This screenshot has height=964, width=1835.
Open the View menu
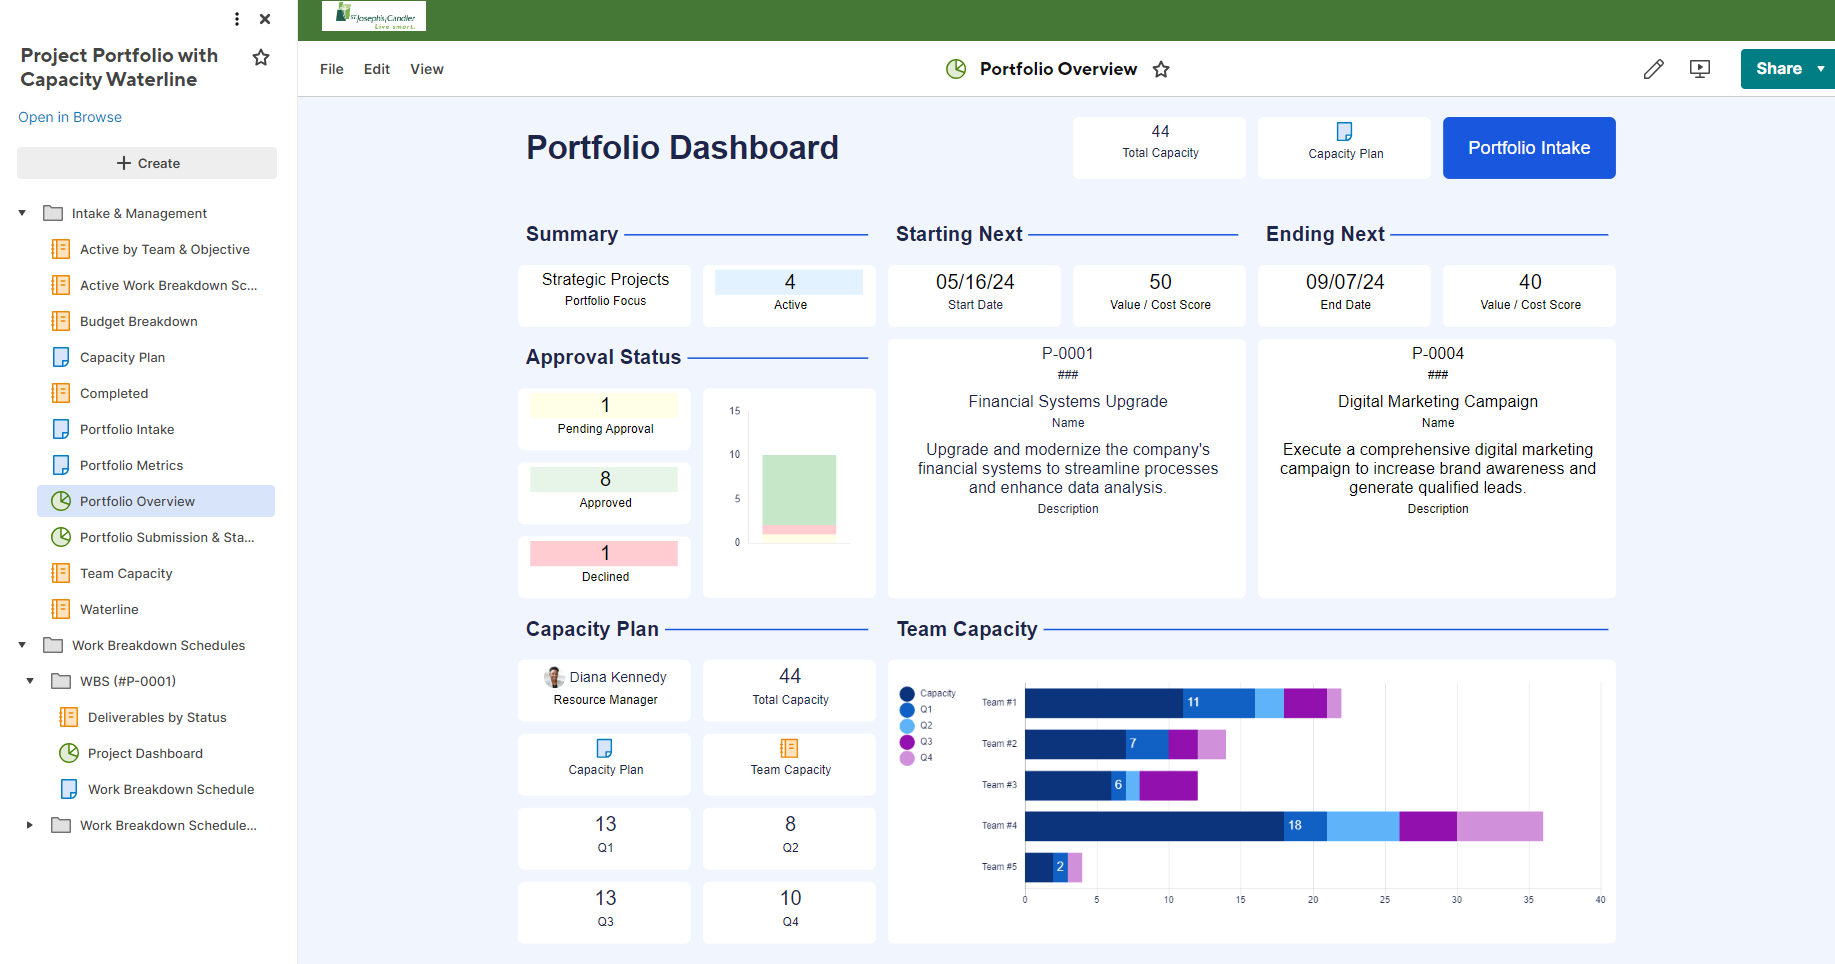(x=427, y=69)
